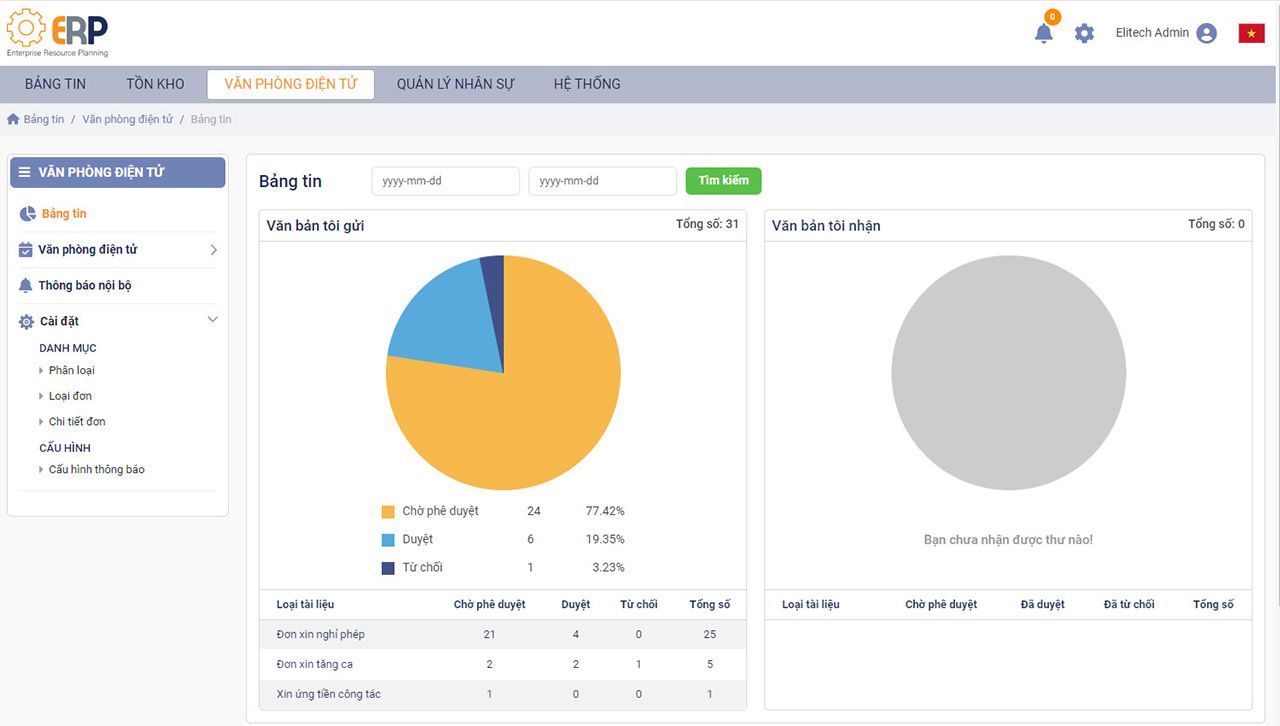Image resolution: width=1280 pixels, height=726 pixels.
Task: Click the Bảng tin sidebar item
Action: (x=64, y=213)
